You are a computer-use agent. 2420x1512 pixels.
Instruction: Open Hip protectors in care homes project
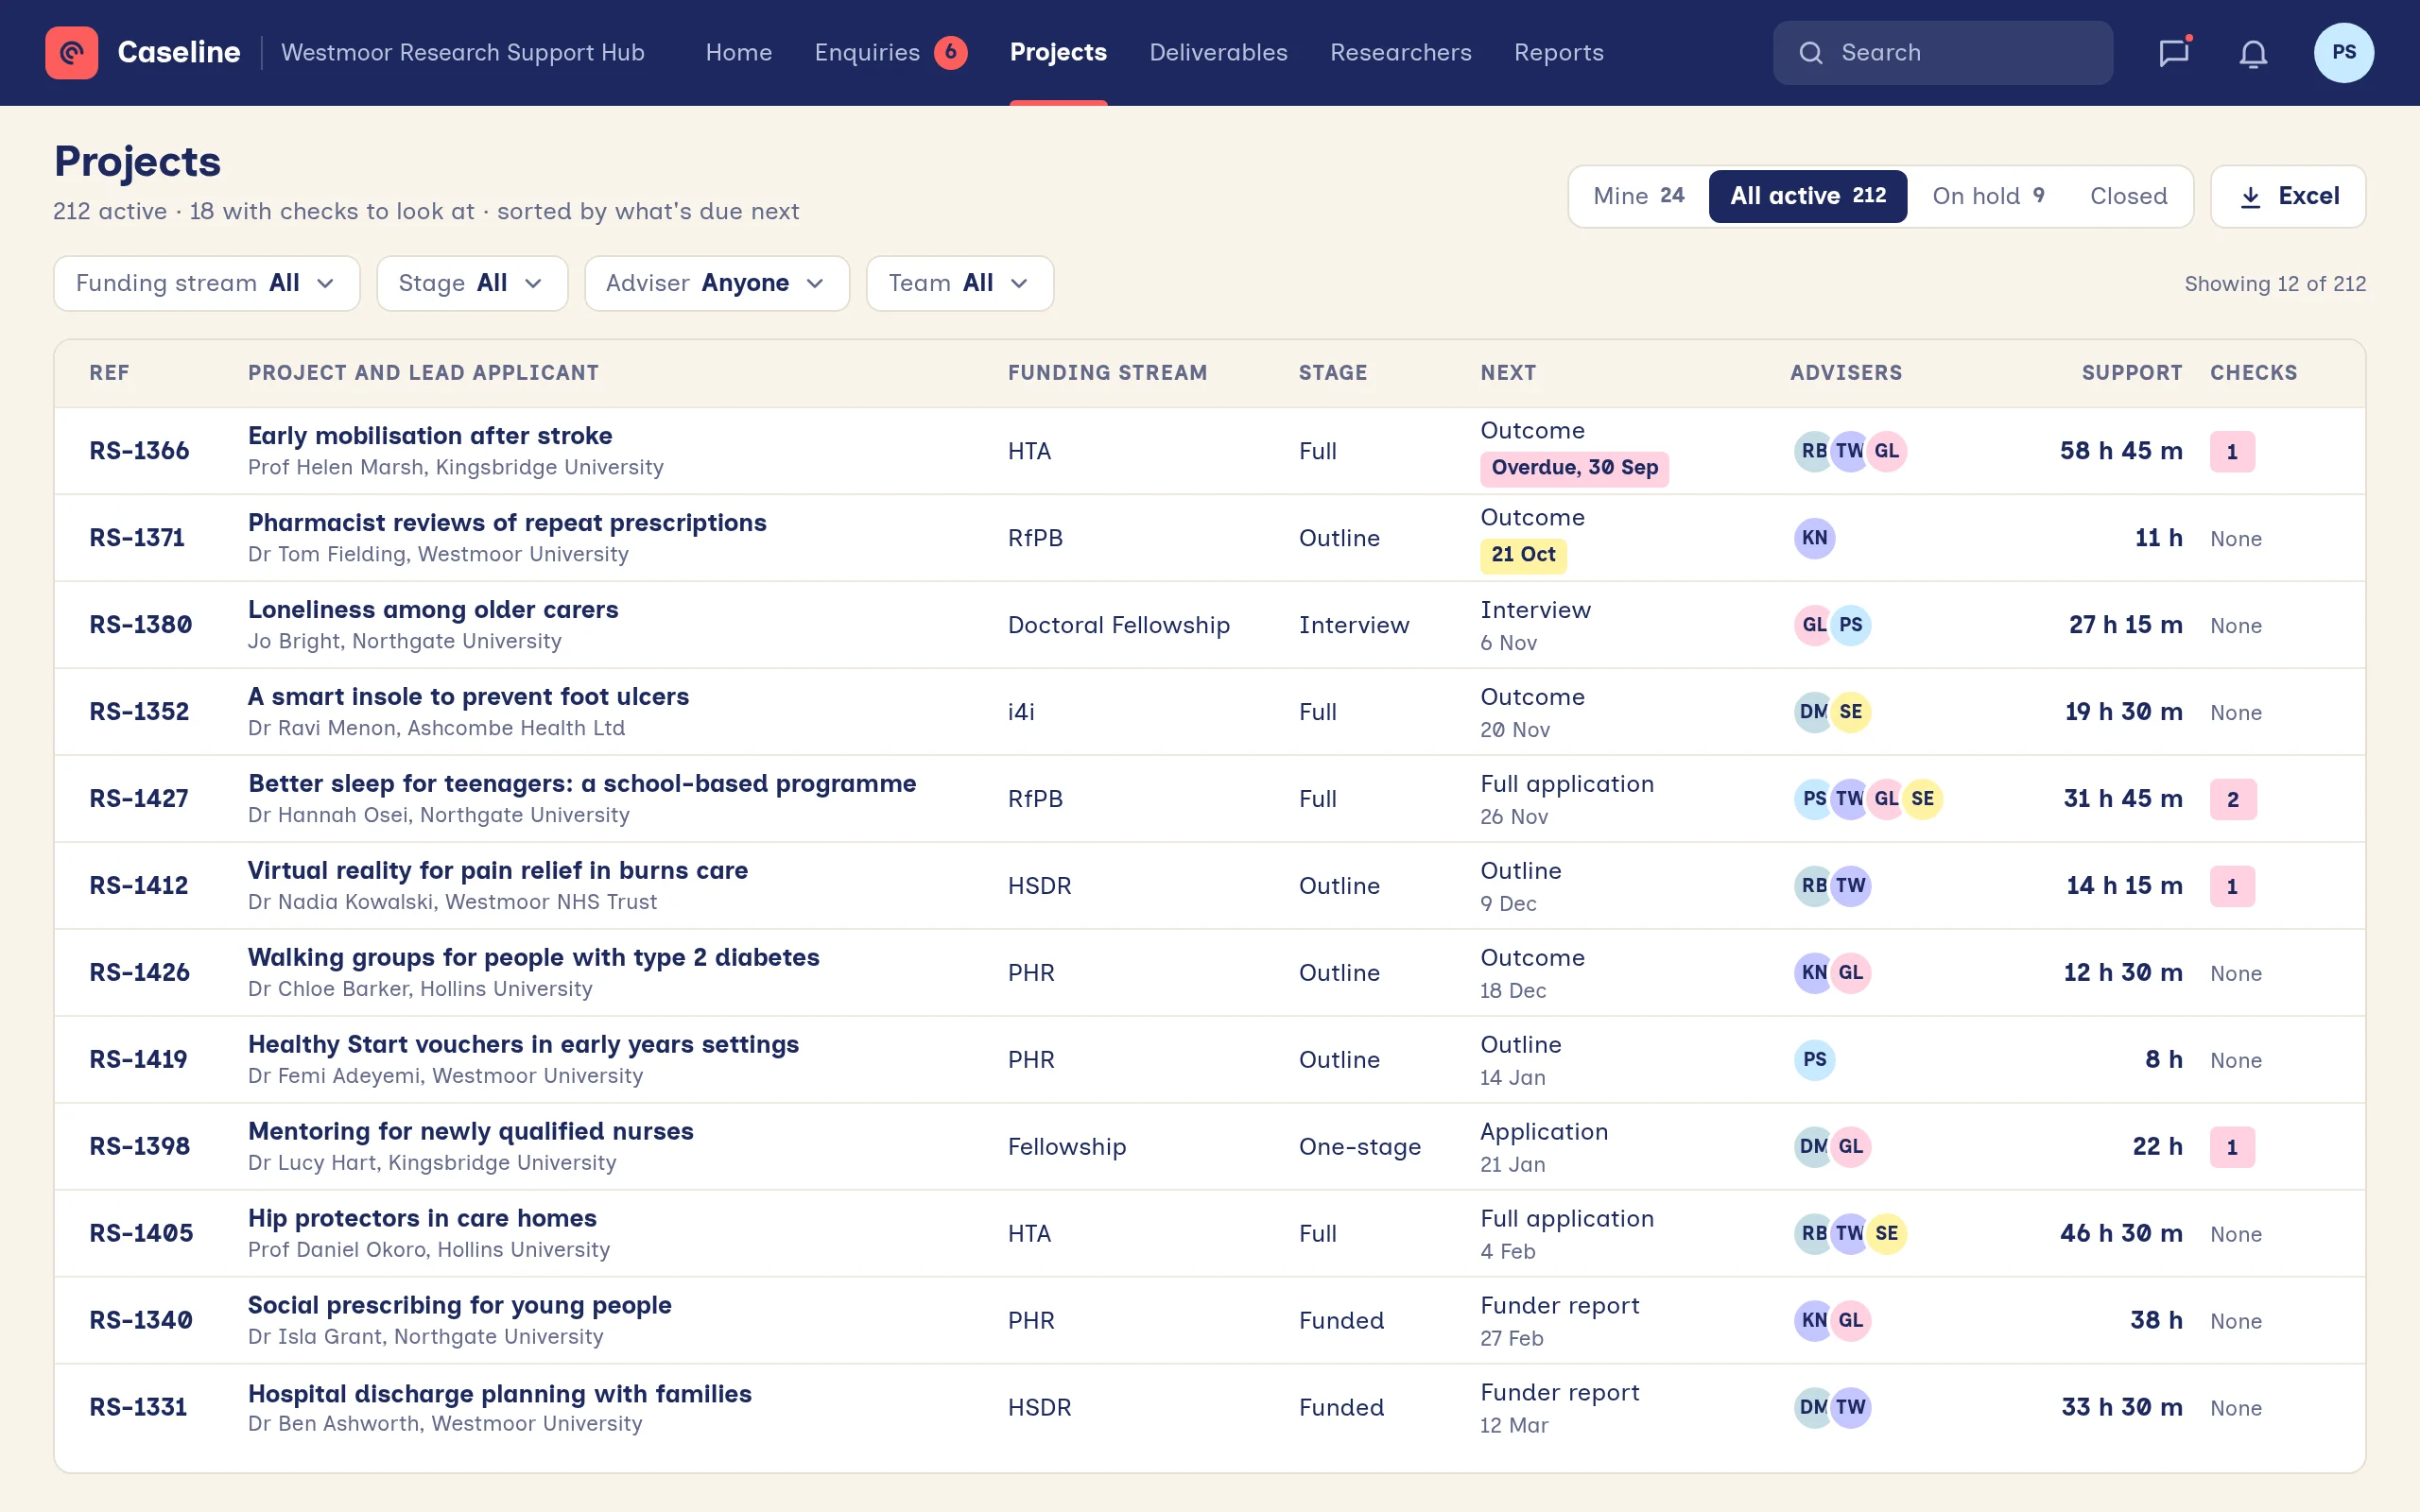pos(422,1218)
